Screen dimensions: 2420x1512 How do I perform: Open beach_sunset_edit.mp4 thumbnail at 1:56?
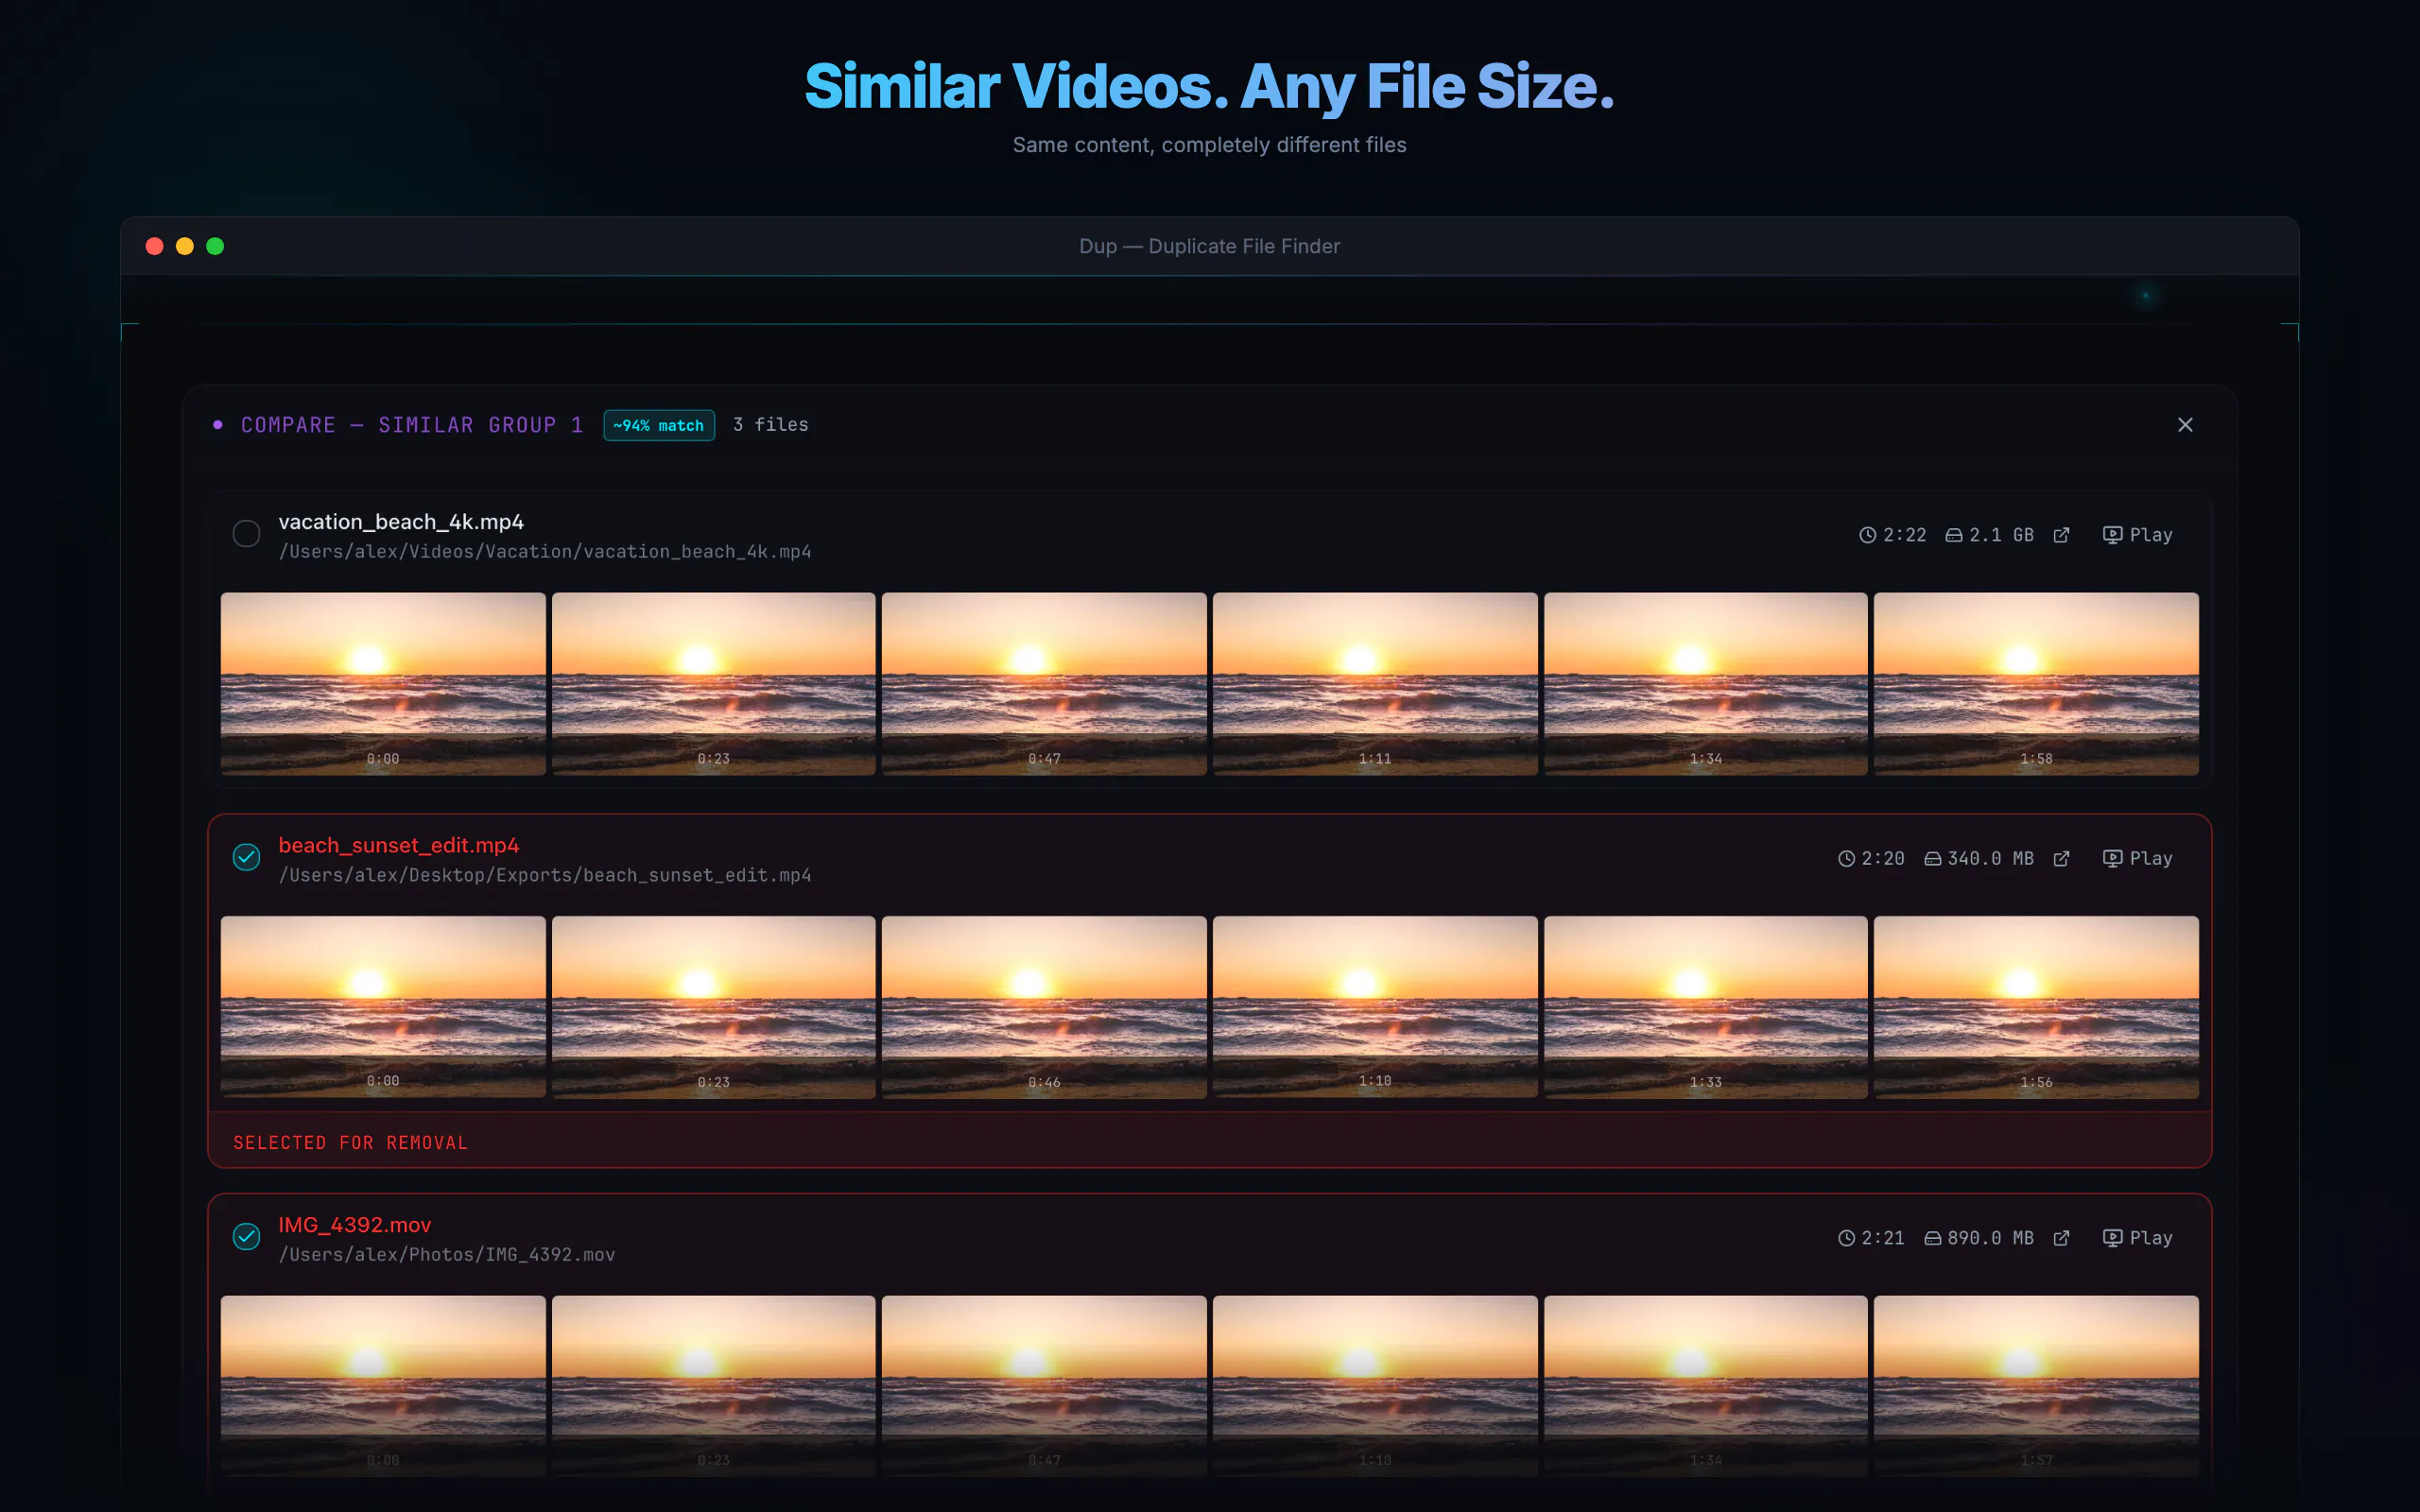[2036, 1007]
